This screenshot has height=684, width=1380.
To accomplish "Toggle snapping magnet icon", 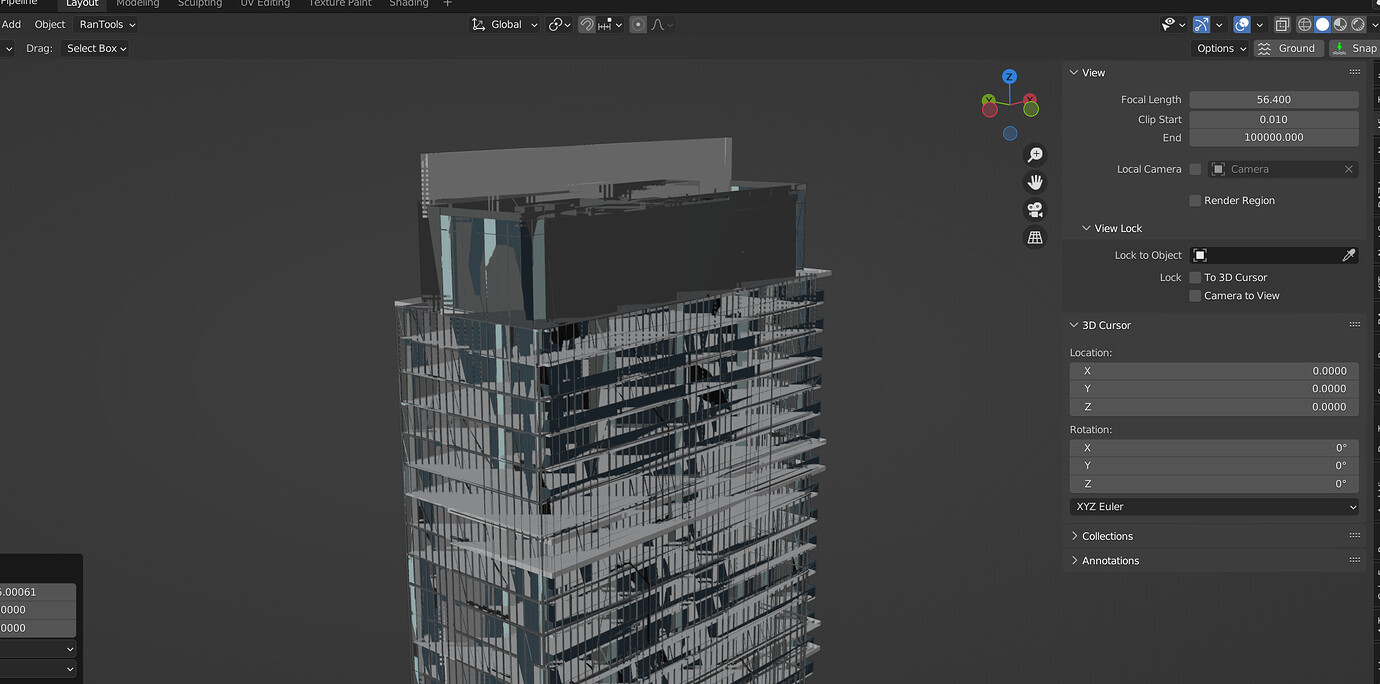I will click(587, 25).
